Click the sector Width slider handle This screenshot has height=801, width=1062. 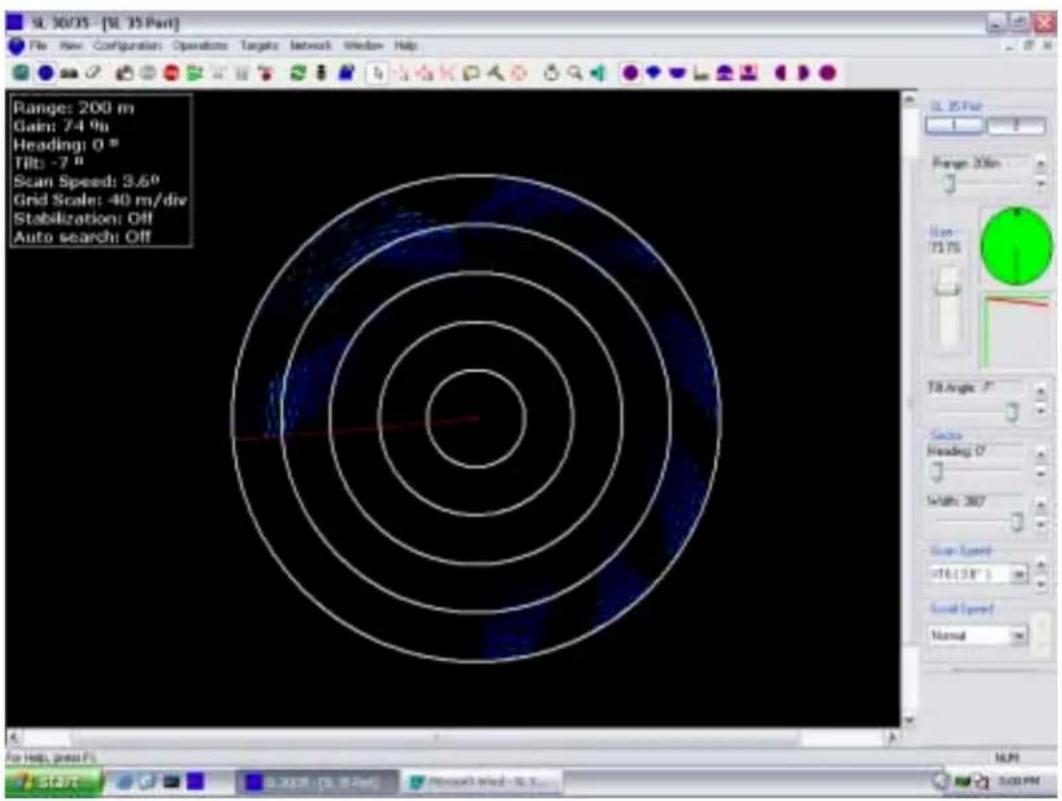[x=1016, y=521]
